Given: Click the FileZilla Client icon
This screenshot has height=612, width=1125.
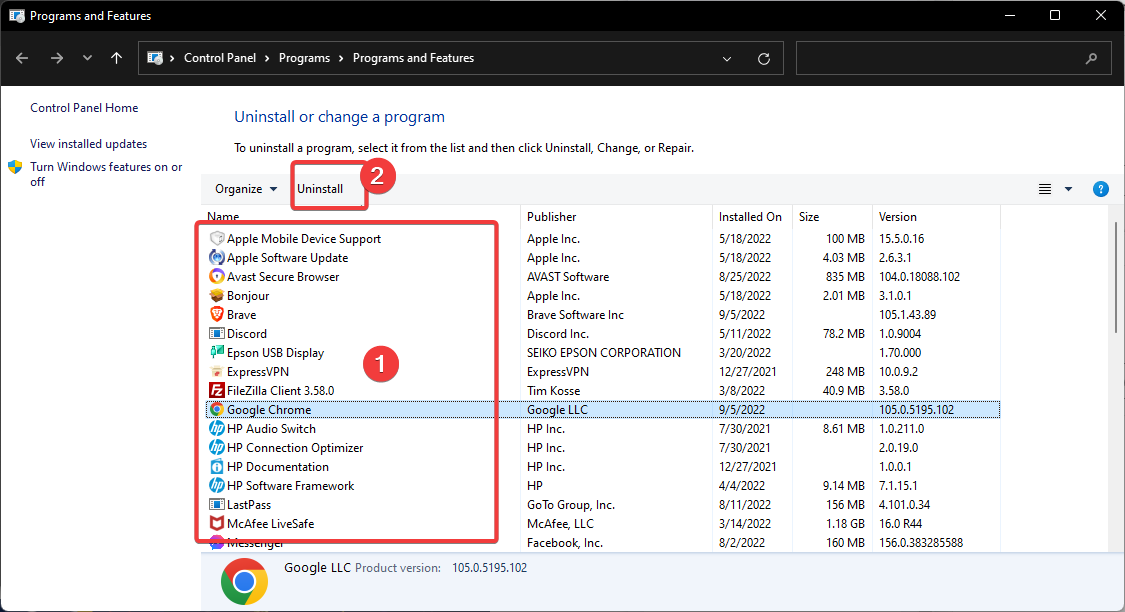Looking at the screenshot, I should click(217, 390).
